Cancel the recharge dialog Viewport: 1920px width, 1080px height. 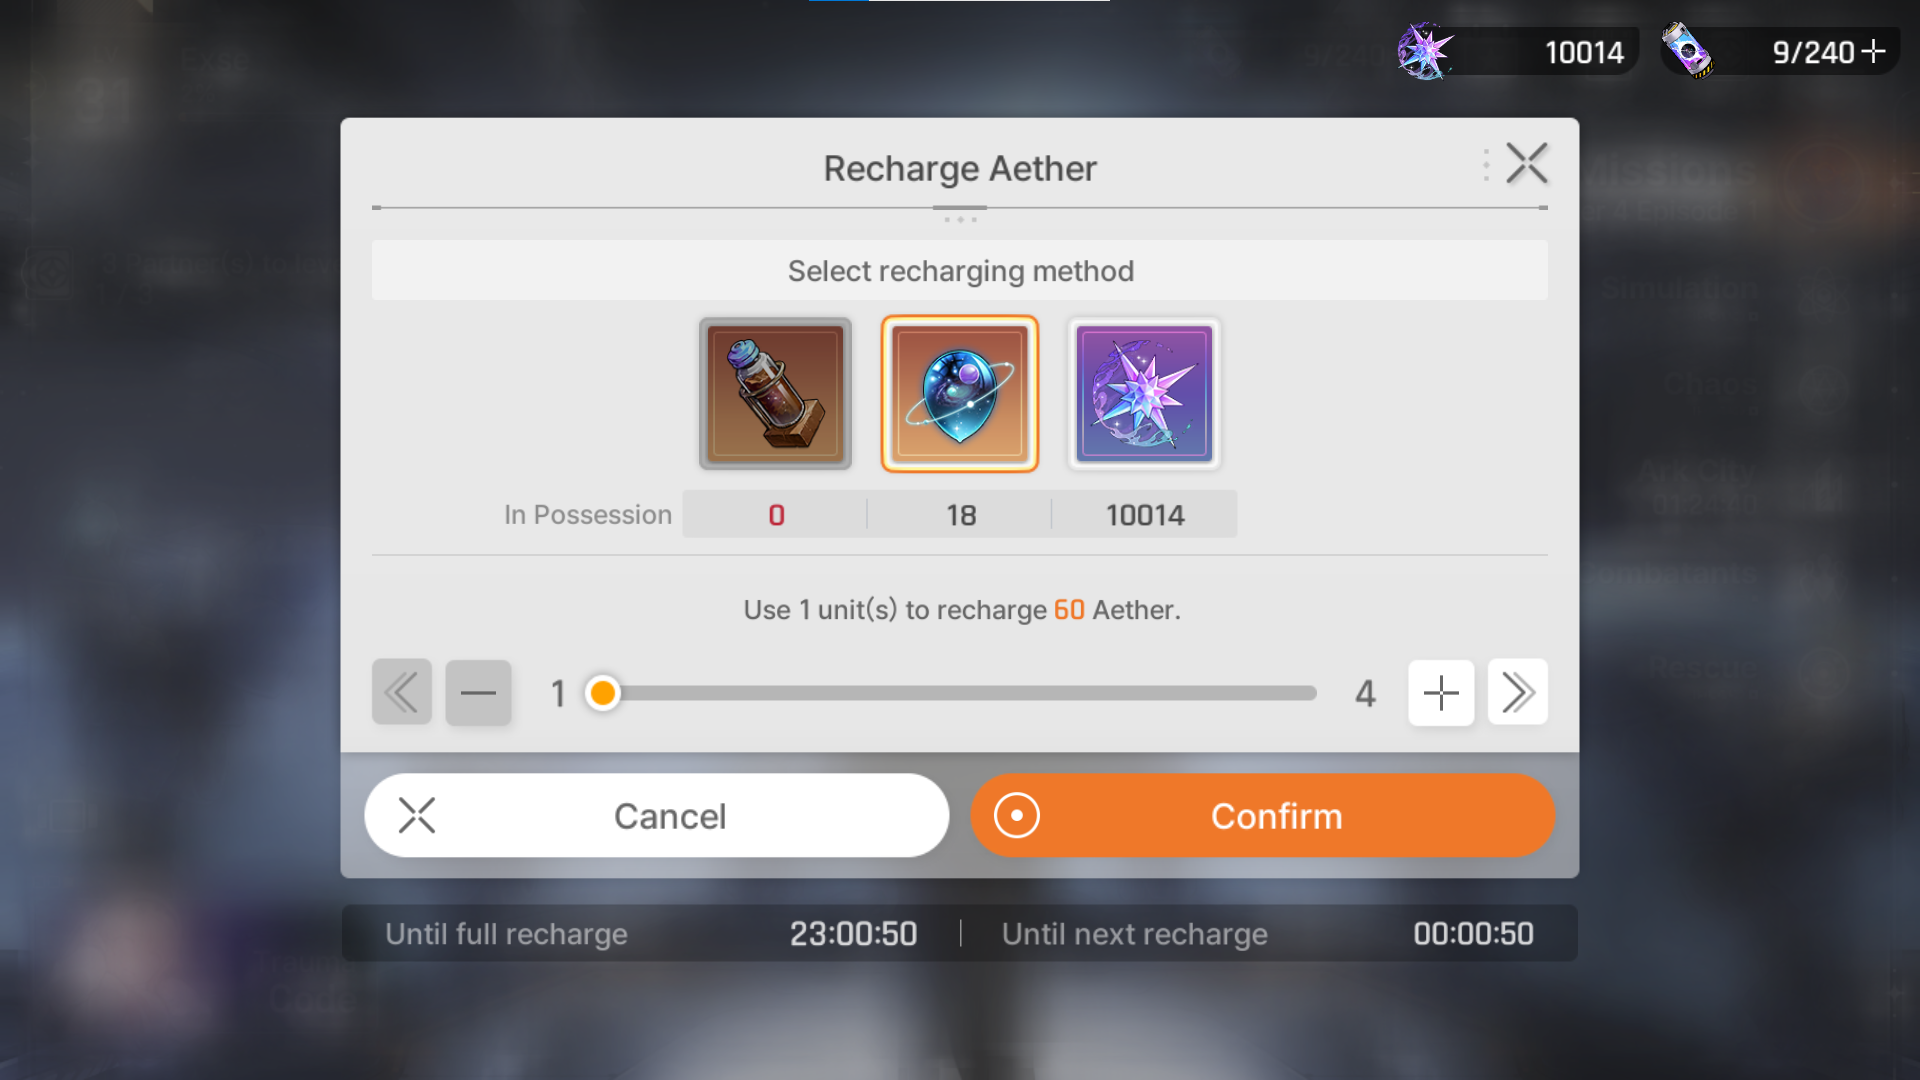tap(657, 816)
